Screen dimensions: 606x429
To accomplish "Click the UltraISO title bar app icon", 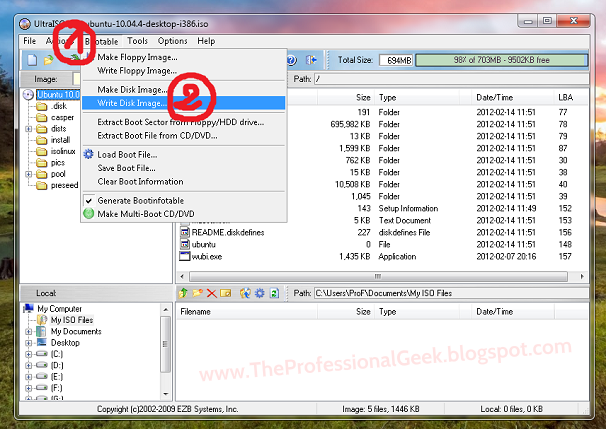I will click(x=25, y=24).
